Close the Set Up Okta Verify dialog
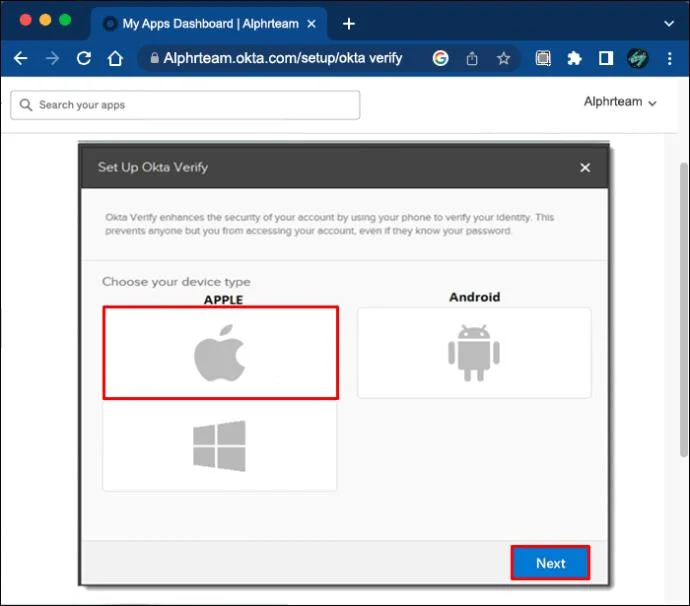Image resolution: width=690 pixels, height=606 pixels. [585, 168]
